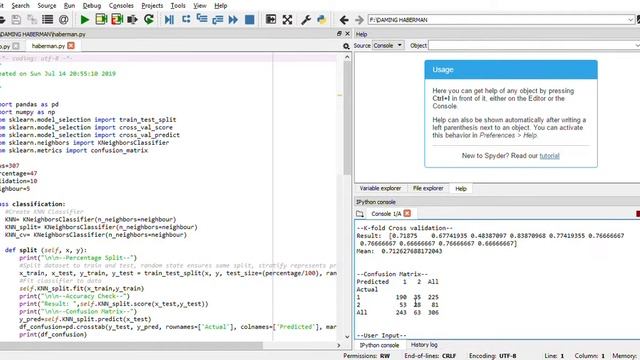Click Step over (run current line) icon
Viewport: 640px width, 360px height.
coord(186,19)
